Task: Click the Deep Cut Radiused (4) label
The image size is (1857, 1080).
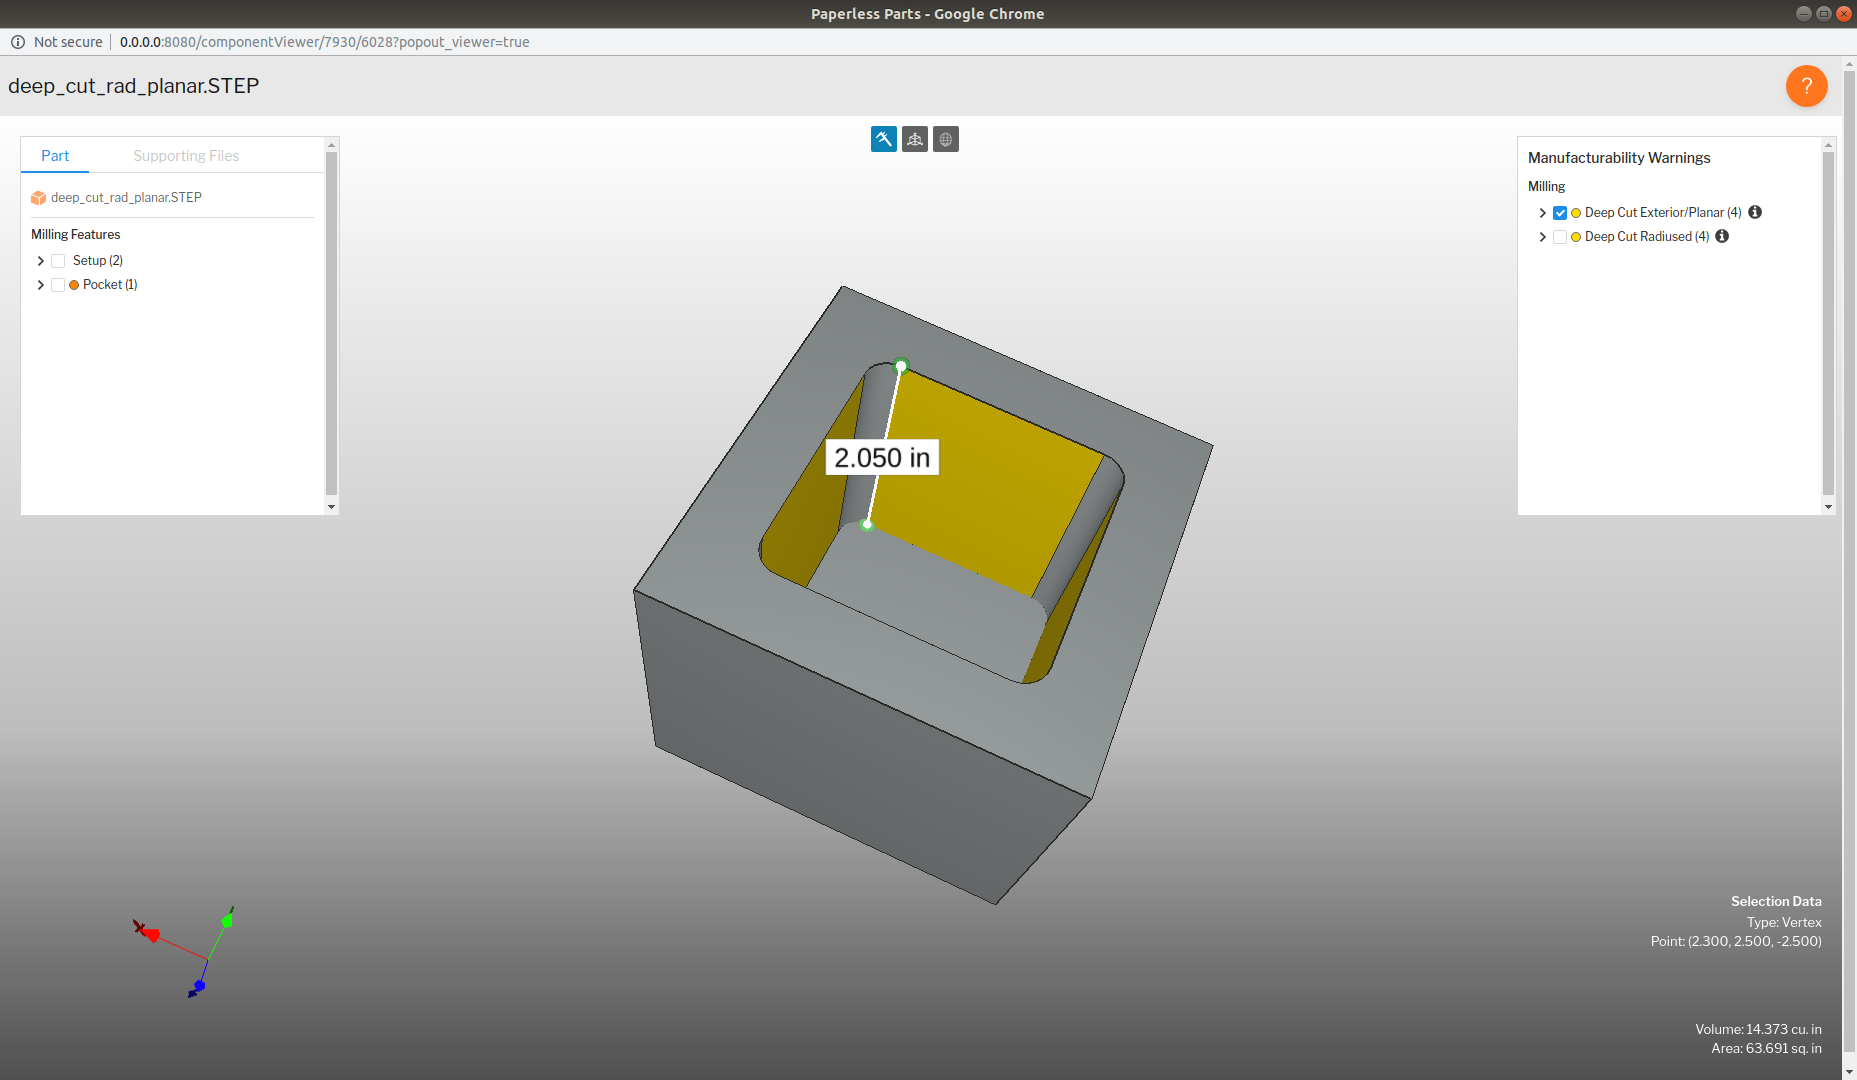Action: [x=1647, y=236]
